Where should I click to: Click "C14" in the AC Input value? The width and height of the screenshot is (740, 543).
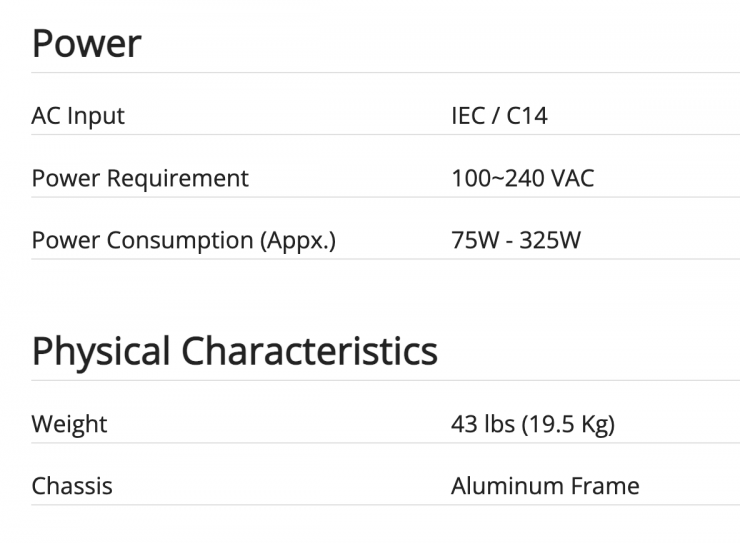tap(527, 116)
